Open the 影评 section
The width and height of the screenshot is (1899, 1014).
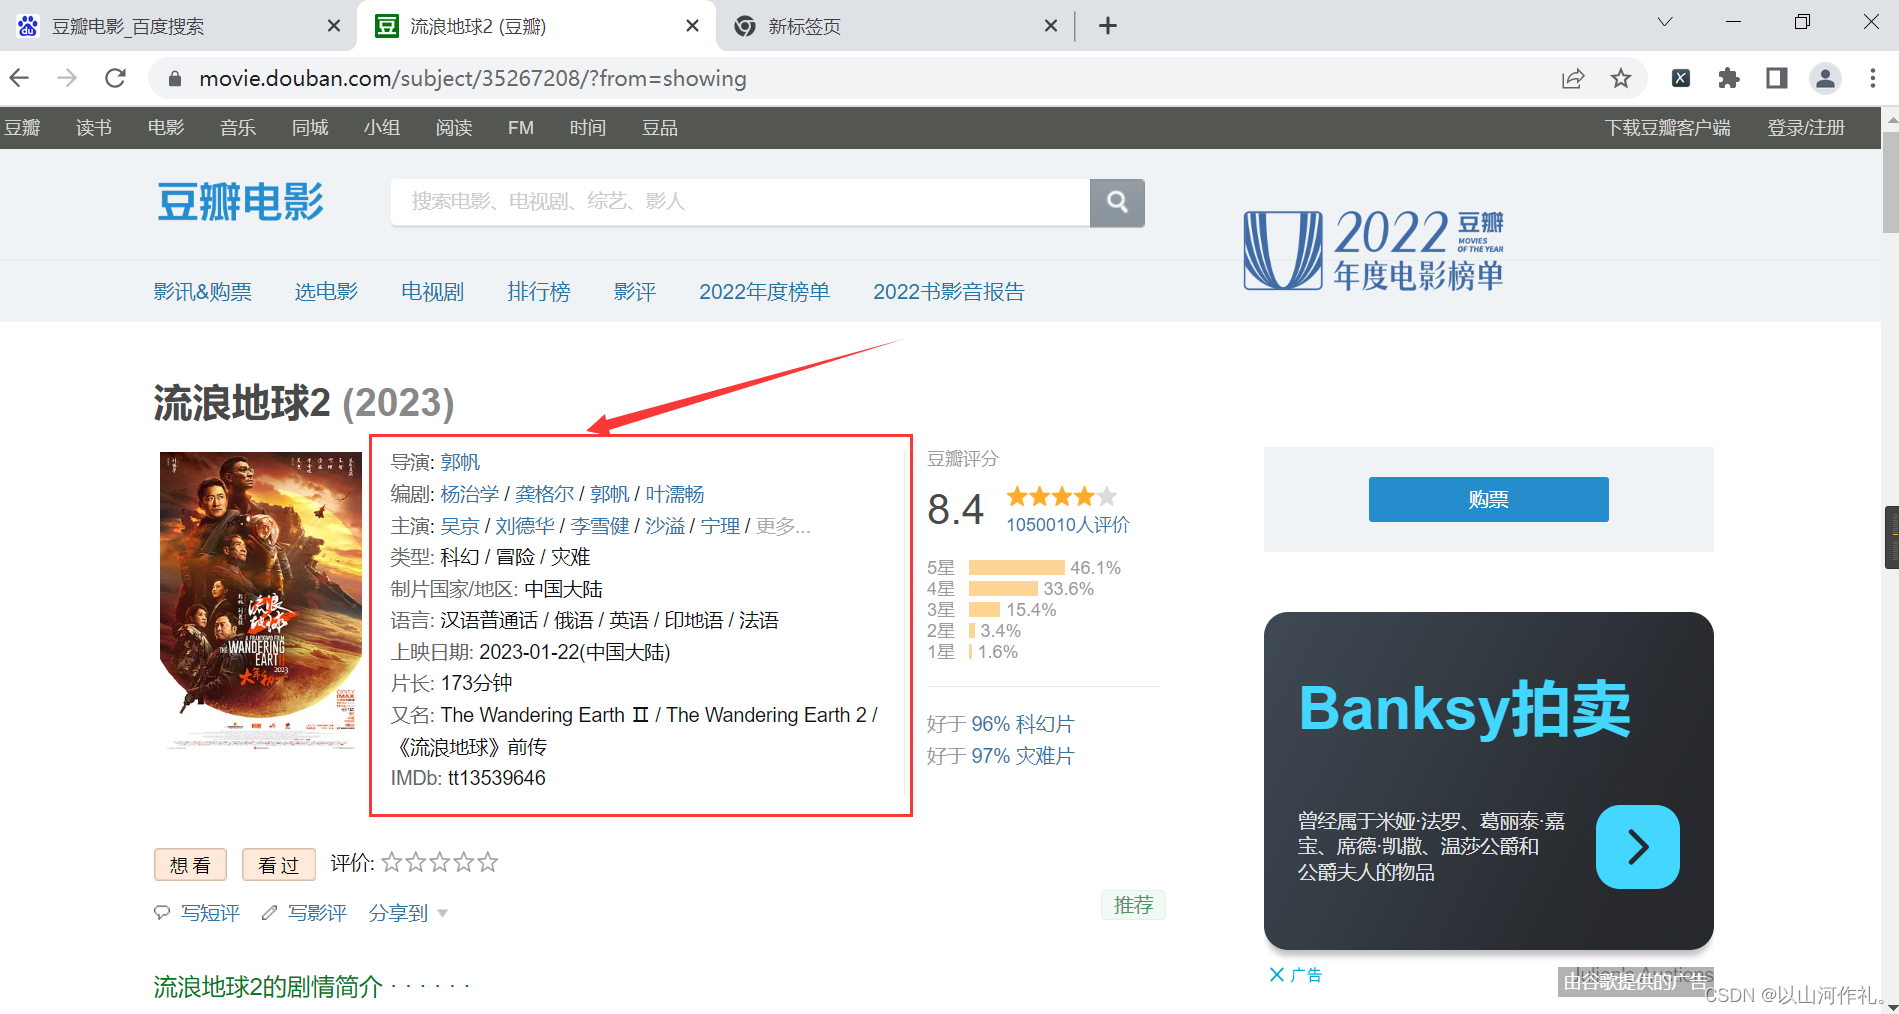635,292
